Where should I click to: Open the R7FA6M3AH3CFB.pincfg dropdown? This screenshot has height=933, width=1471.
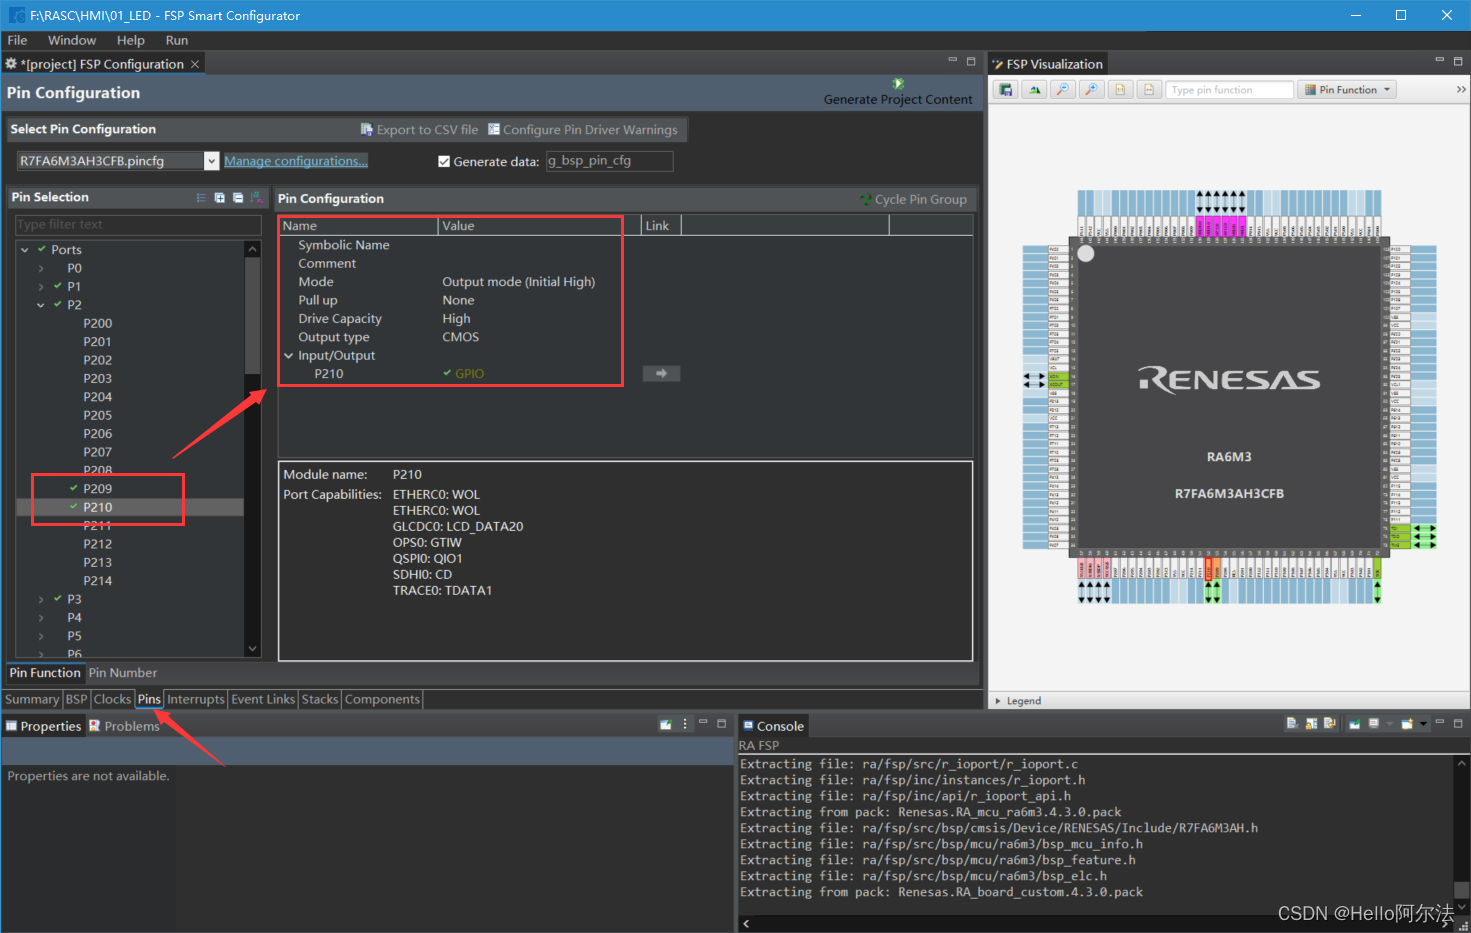click(211, 161)
